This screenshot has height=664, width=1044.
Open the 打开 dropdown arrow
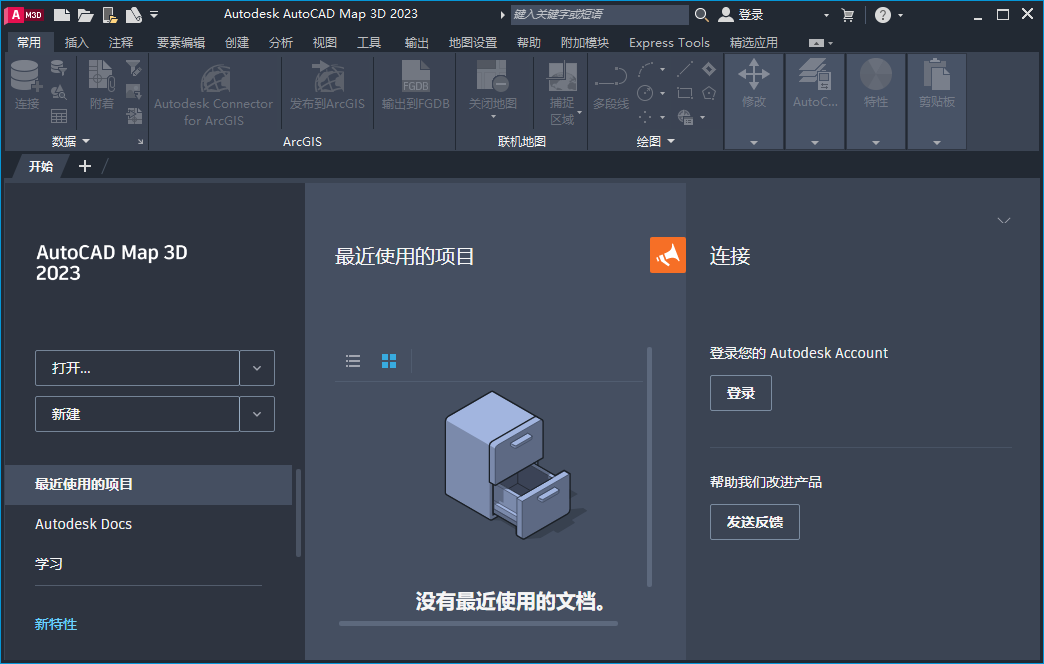[257, 368]
